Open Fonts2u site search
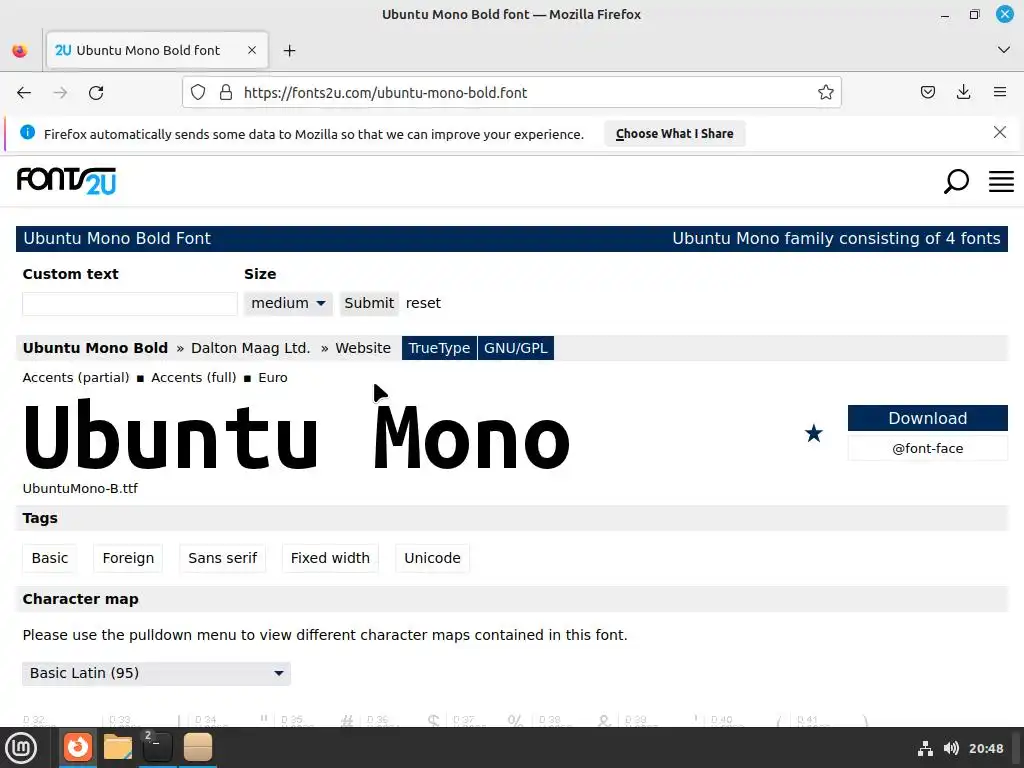1024x768 pixels. pyautogui.click(x=956, y=182)
